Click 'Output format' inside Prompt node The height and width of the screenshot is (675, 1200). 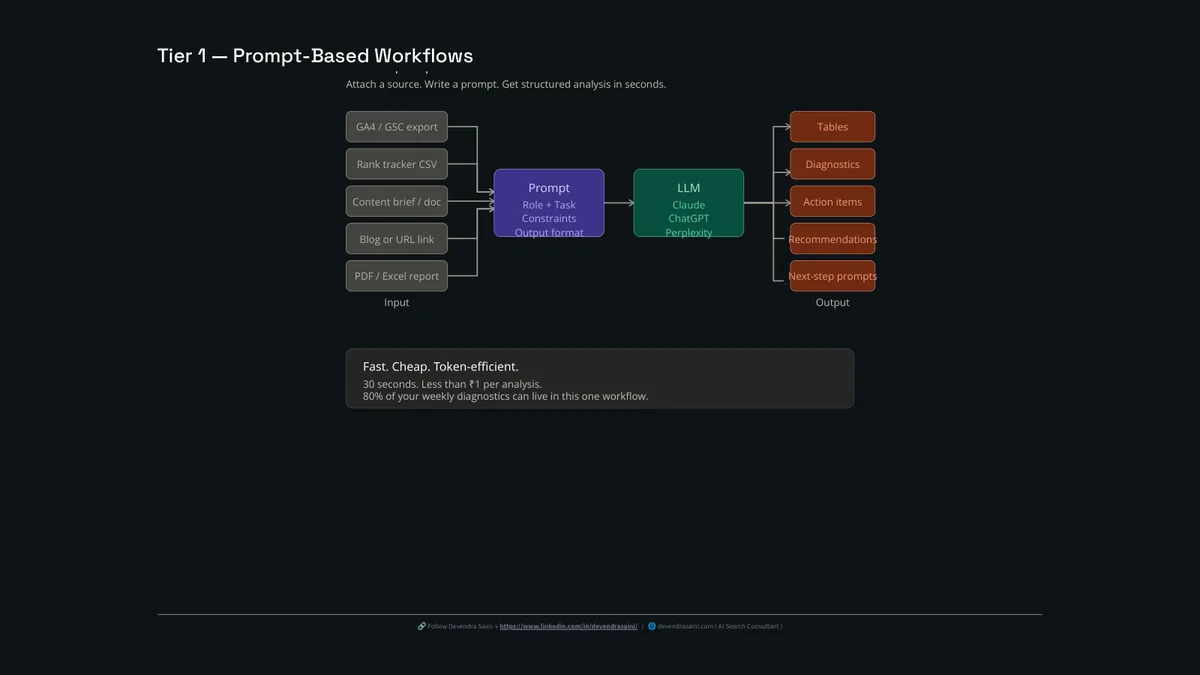(x=548, y=232)
